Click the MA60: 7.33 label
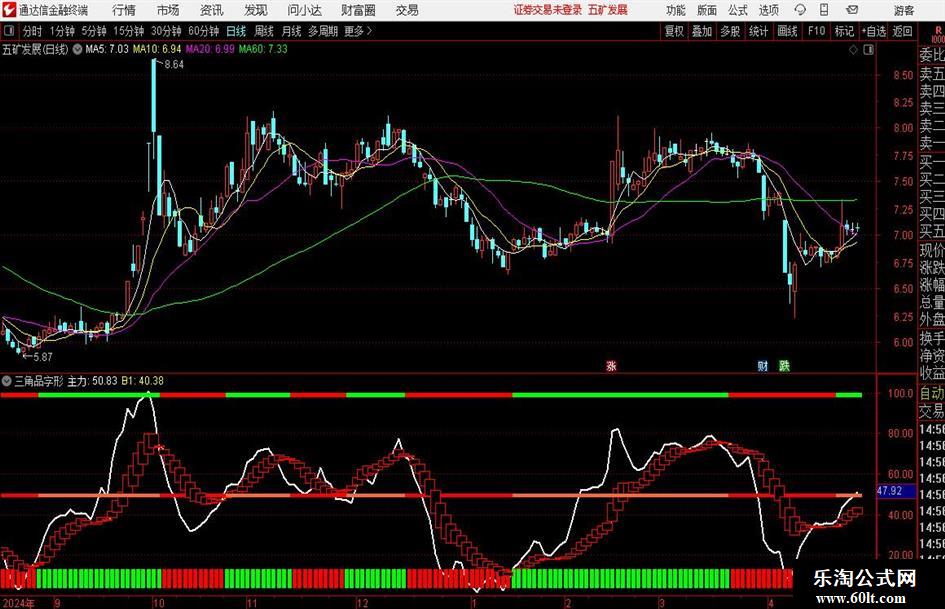Image resolution: width=945 pixels, height=609 pixels. [x=263, y=49]
